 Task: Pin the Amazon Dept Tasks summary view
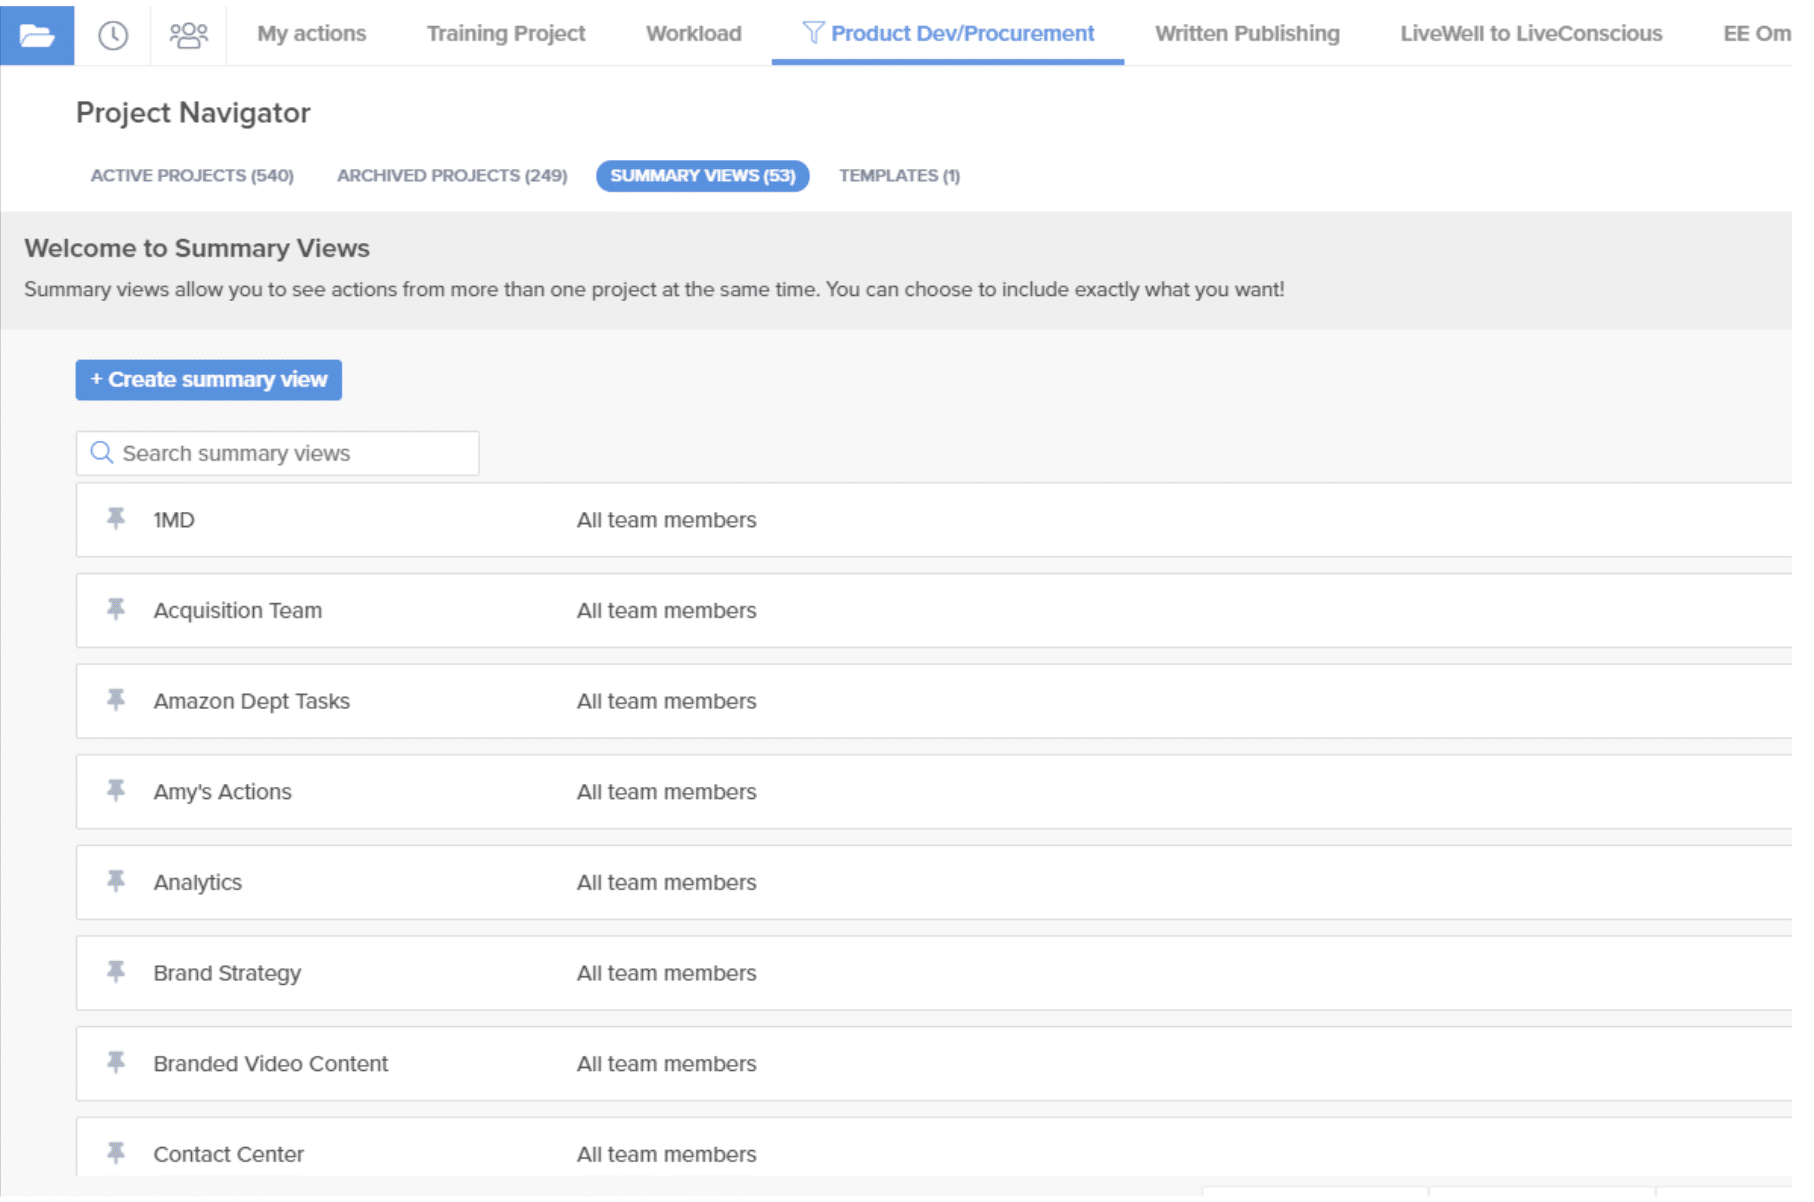pos(116,700)
